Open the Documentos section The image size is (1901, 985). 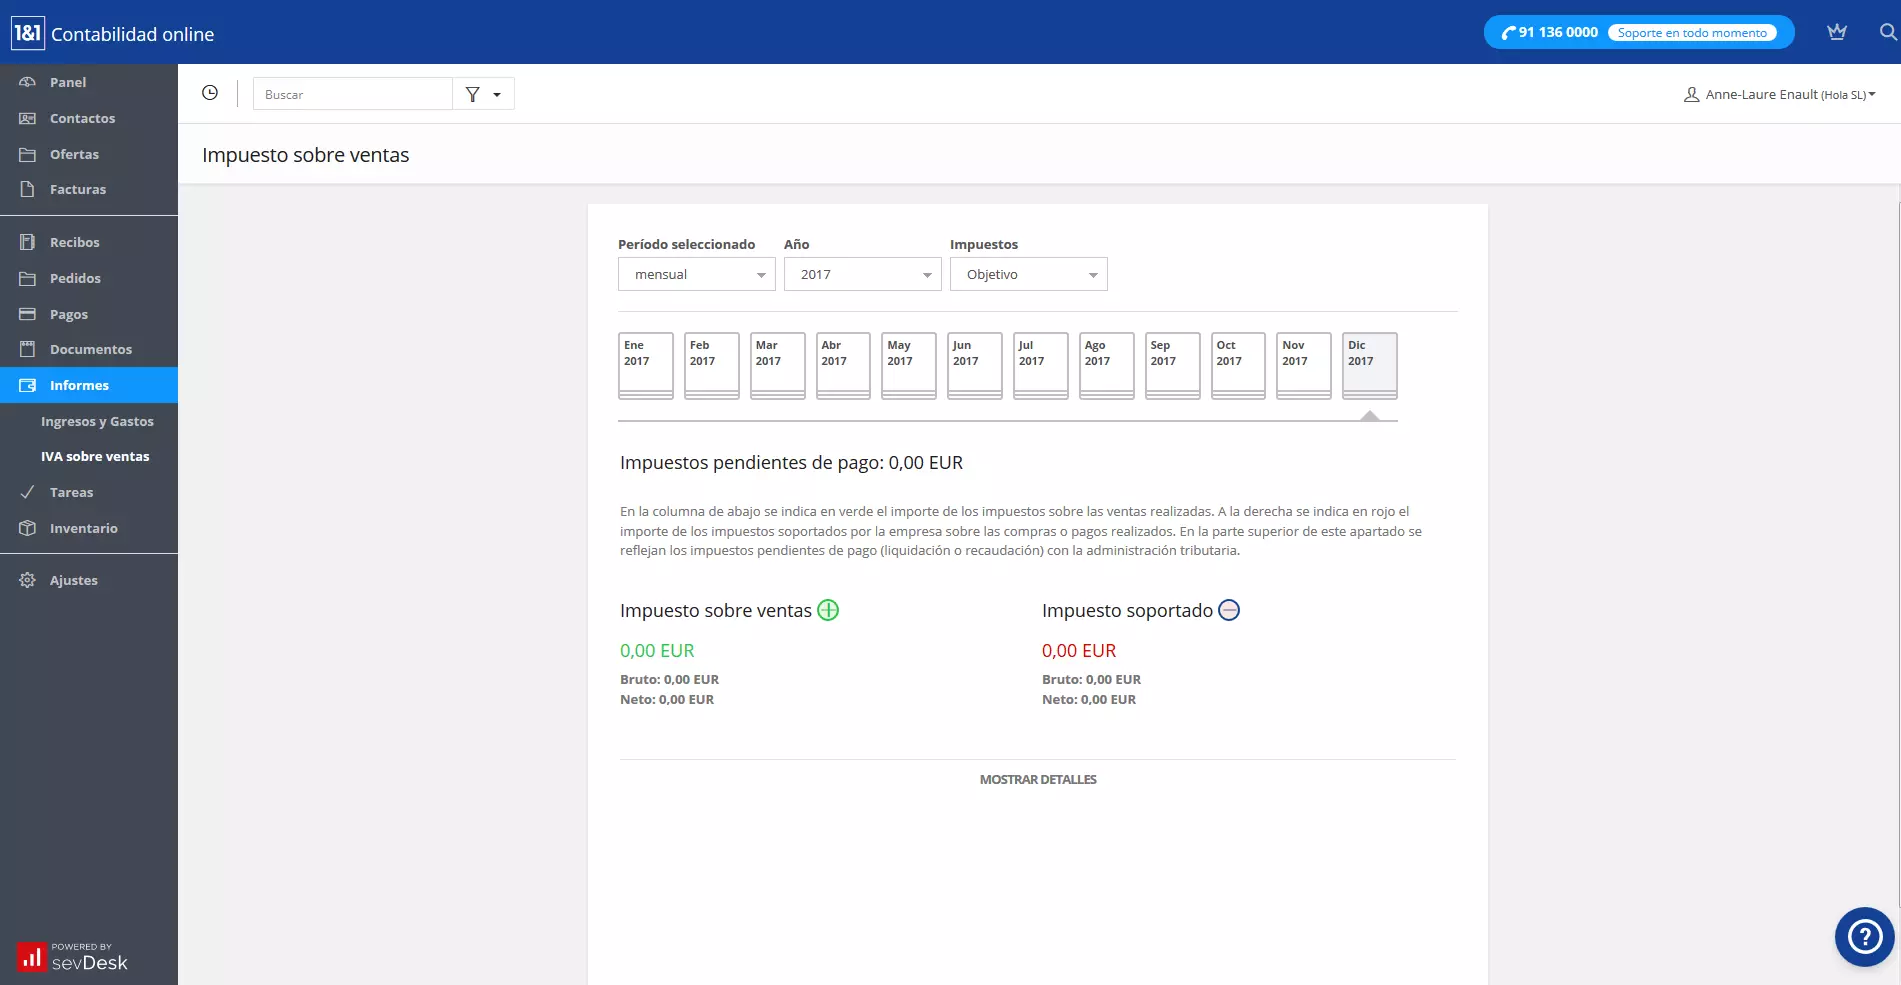point(91,349)
